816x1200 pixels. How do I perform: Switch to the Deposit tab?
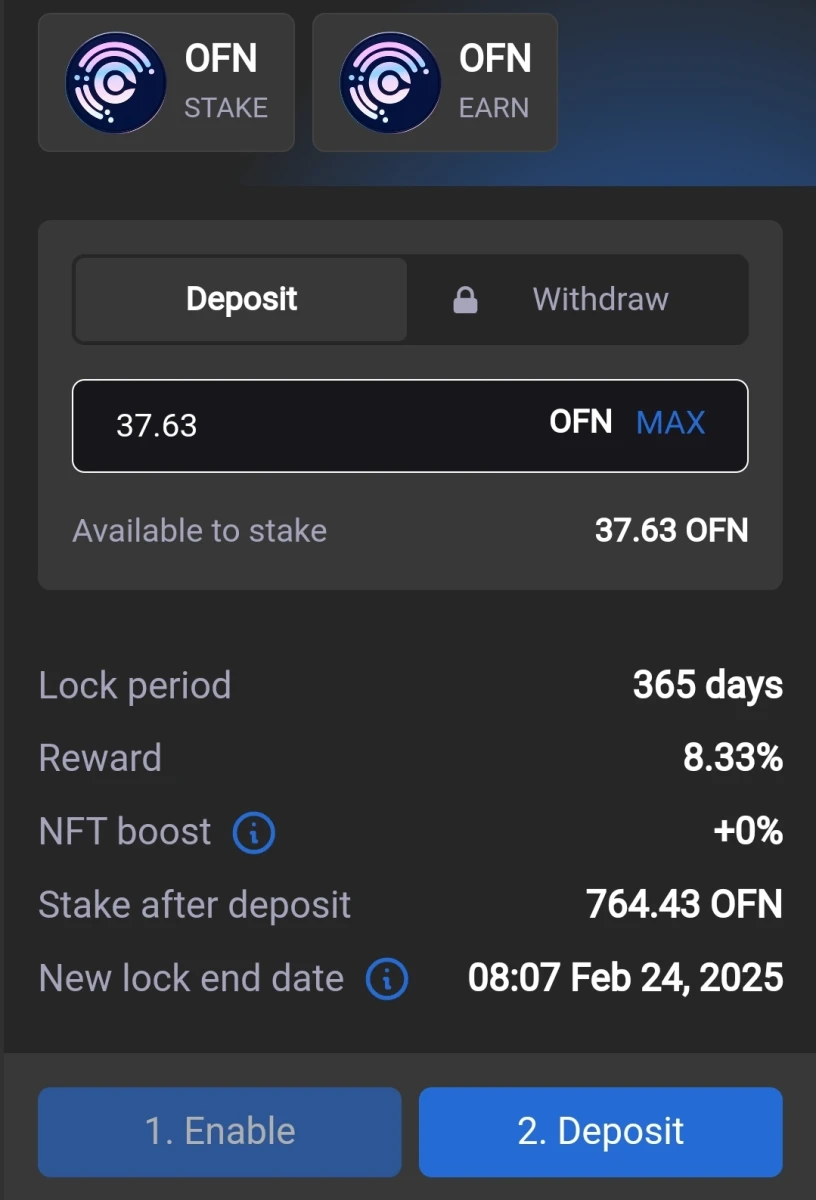coord(241,299)
